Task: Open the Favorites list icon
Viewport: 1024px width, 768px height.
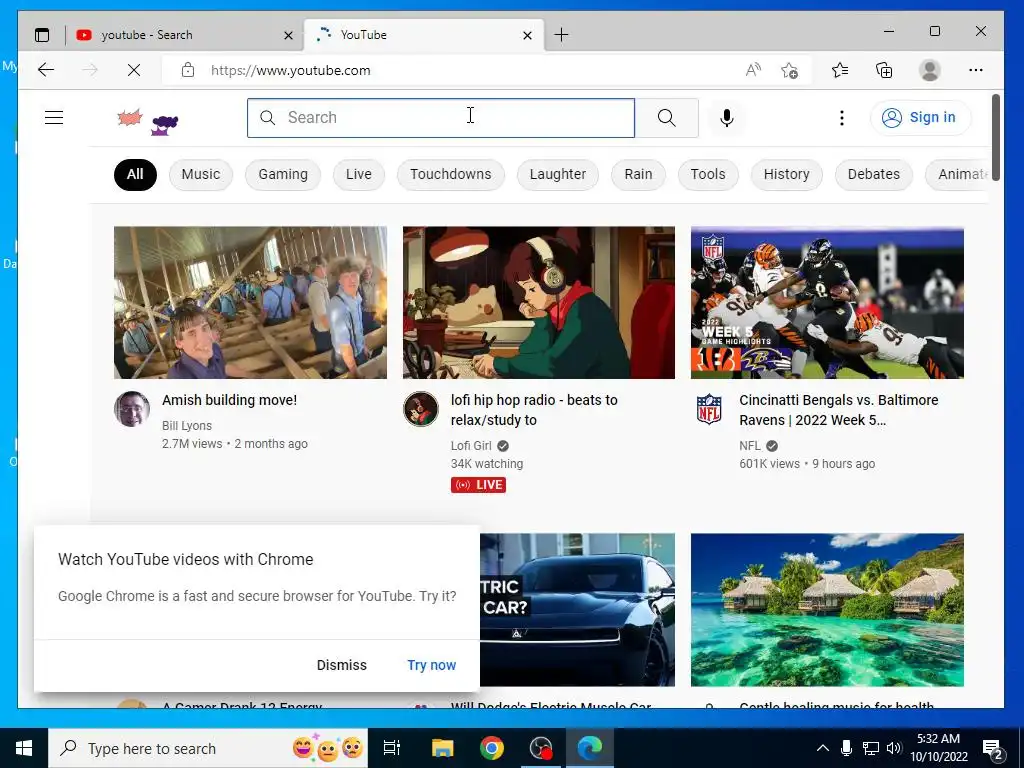Action: [840, 70]
